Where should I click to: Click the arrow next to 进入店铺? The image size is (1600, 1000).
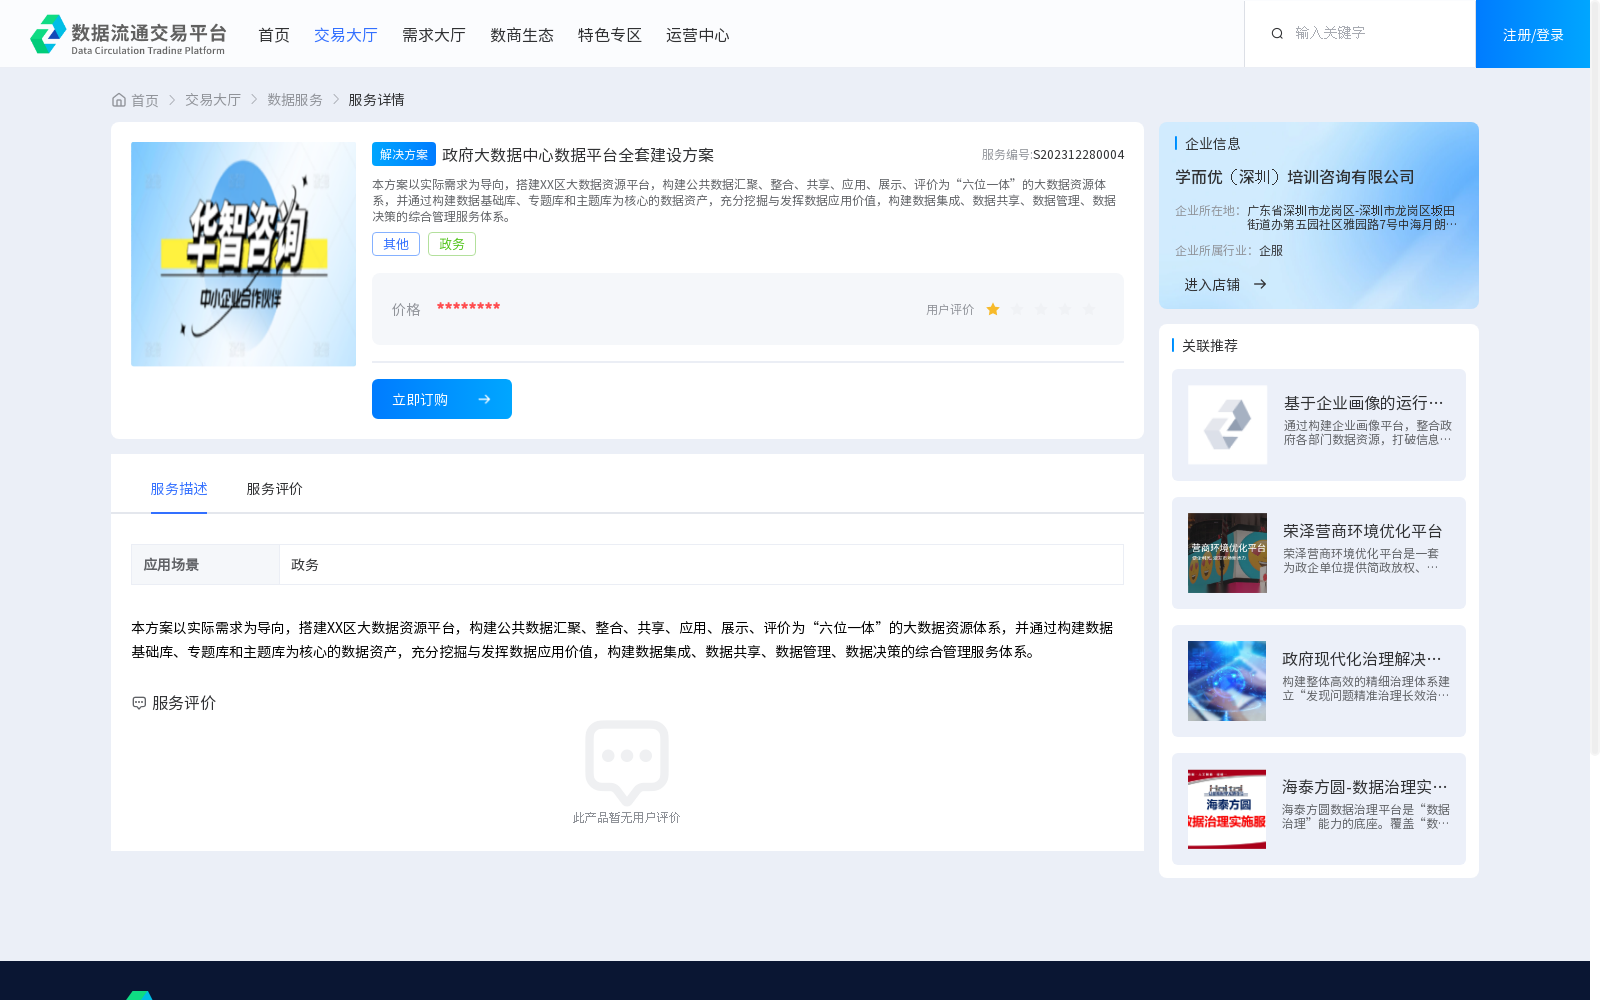pos(1260,285)
